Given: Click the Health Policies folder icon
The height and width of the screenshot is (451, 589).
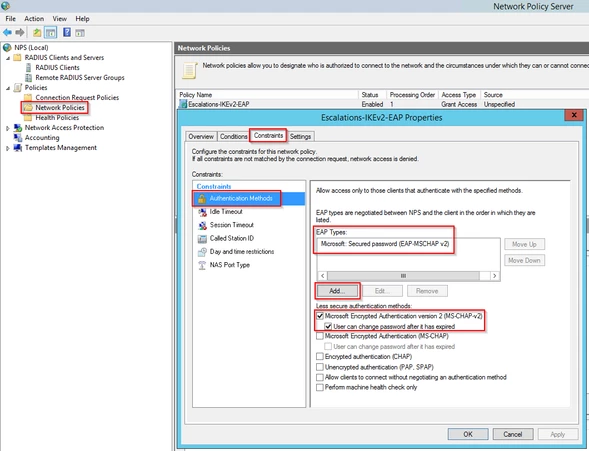Looking at the screenshot, I should tap(28, 118).
